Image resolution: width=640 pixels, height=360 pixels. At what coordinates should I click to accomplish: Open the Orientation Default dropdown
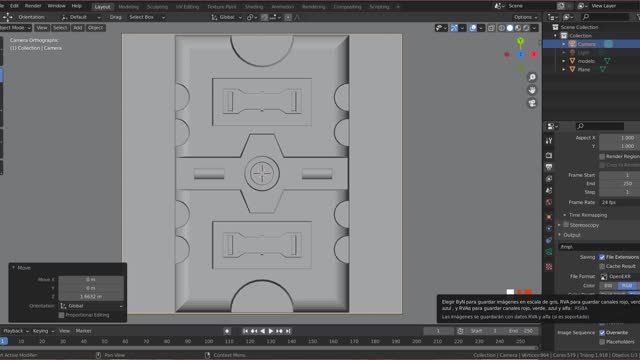point(80,17)
